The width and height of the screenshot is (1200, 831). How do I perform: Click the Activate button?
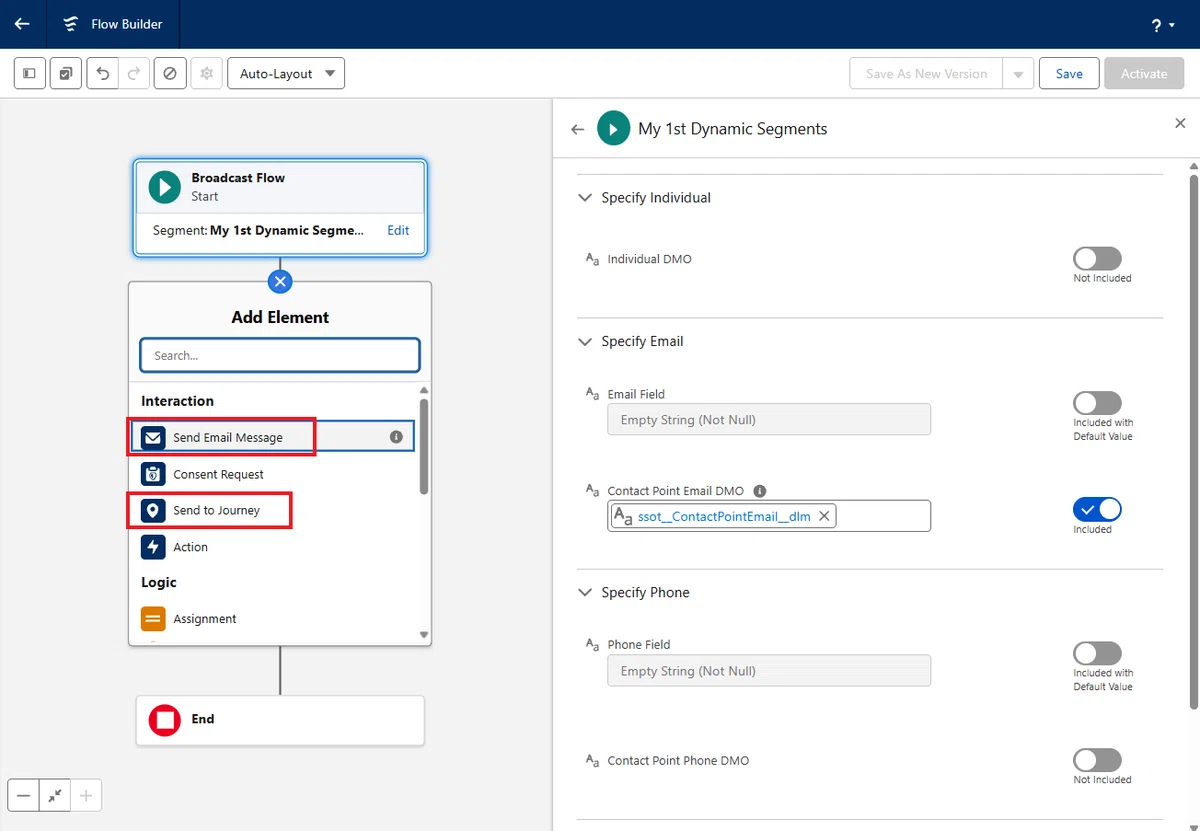(x=1144, y=74)
